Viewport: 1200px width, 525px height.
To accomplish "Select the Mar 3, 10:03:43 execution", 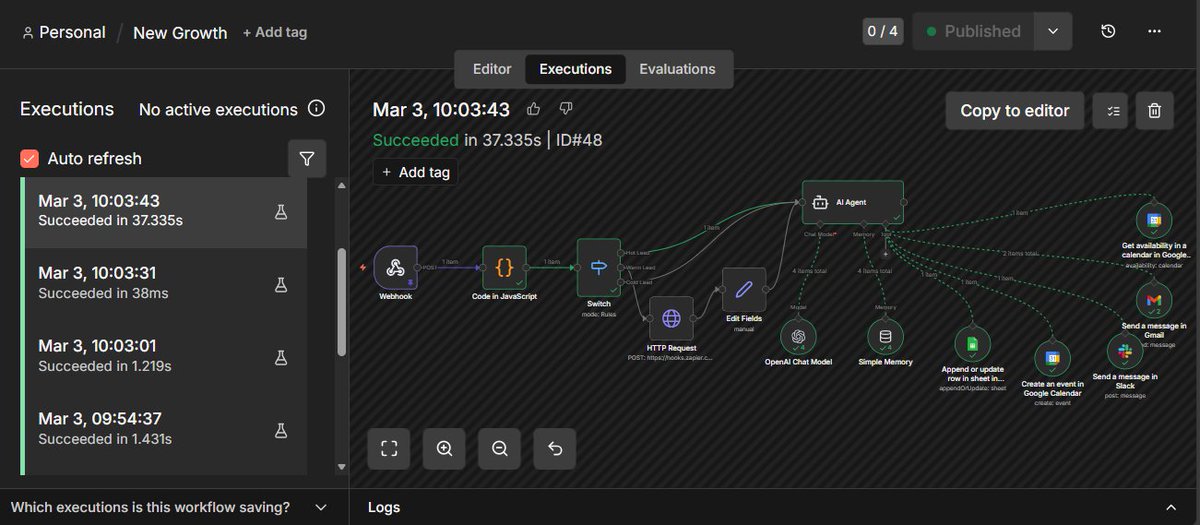I will 164,211.
